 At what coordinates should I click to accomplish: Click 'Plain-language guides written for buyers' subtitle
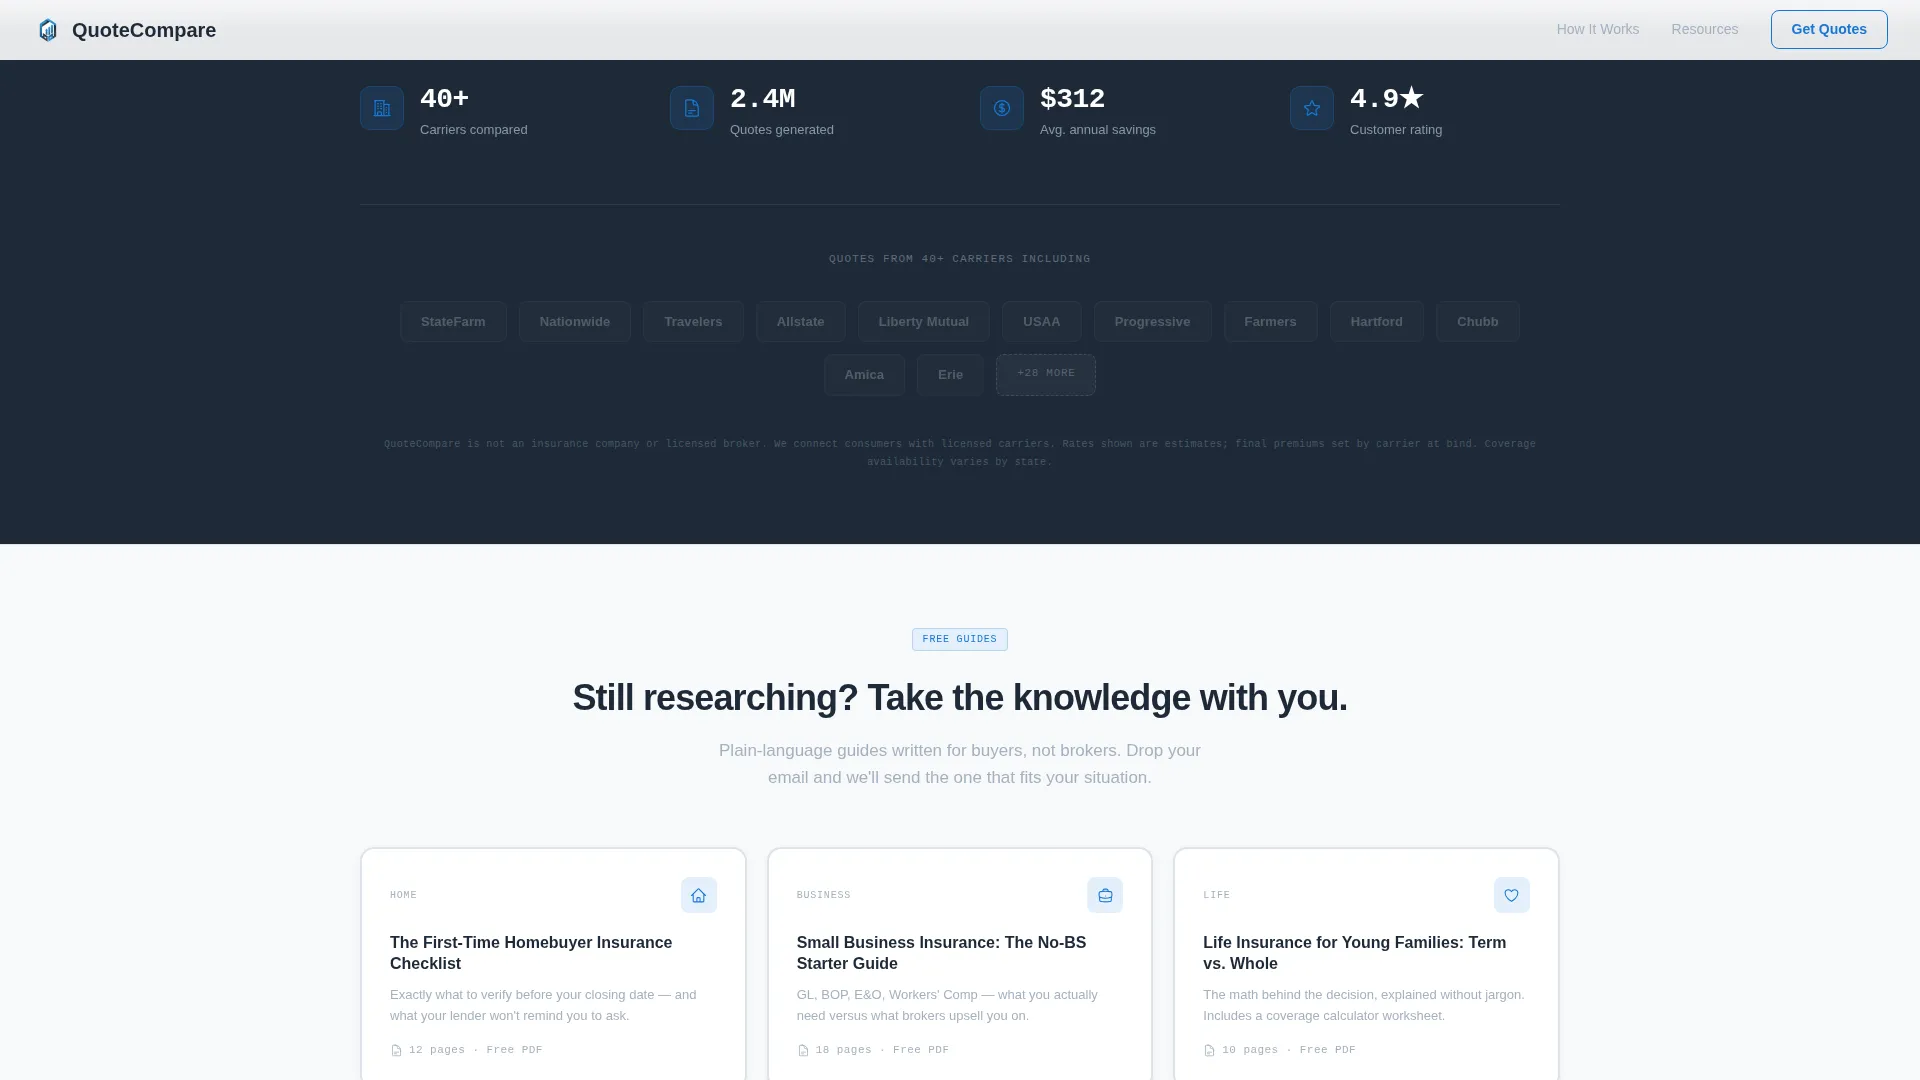960,764
